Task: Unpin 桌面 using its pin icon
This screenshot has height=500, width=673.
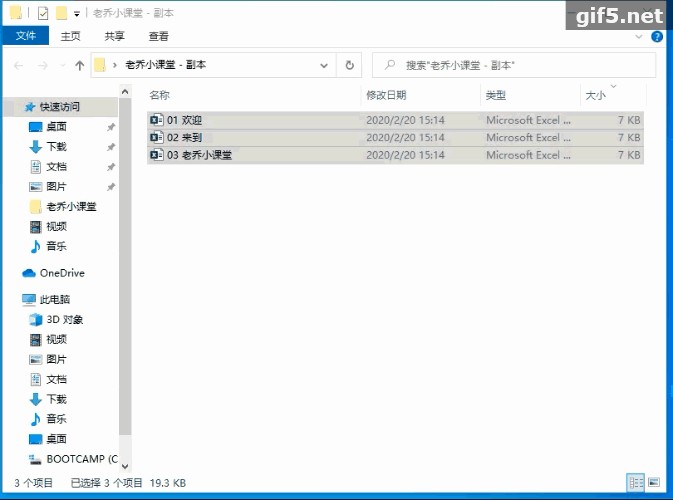Action: coord(111,127)
